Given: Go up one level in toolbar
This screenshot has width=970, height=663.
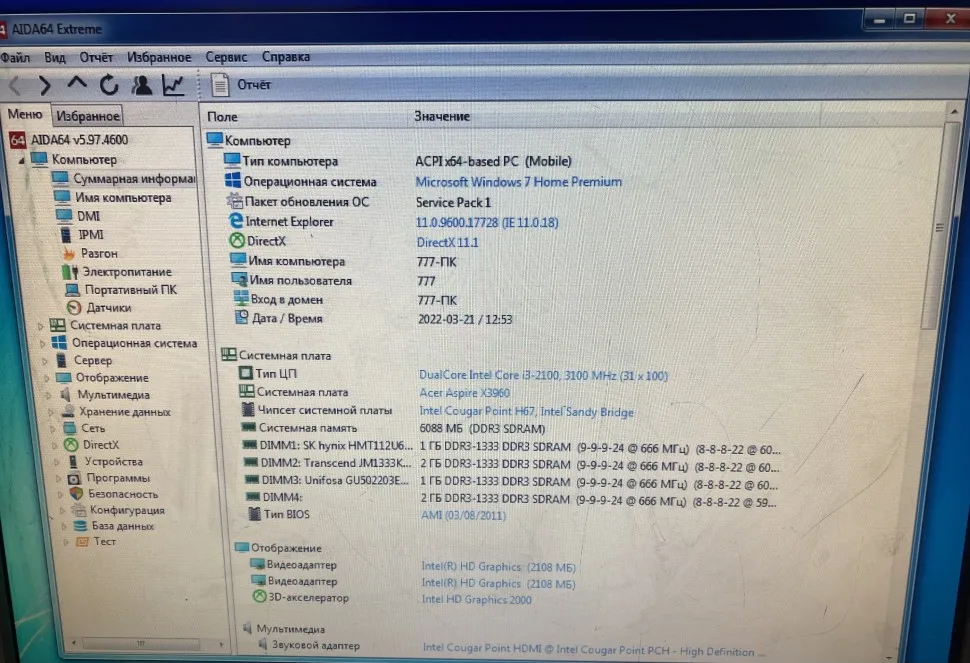Looking at the screenshot, I should click(77, 84).
